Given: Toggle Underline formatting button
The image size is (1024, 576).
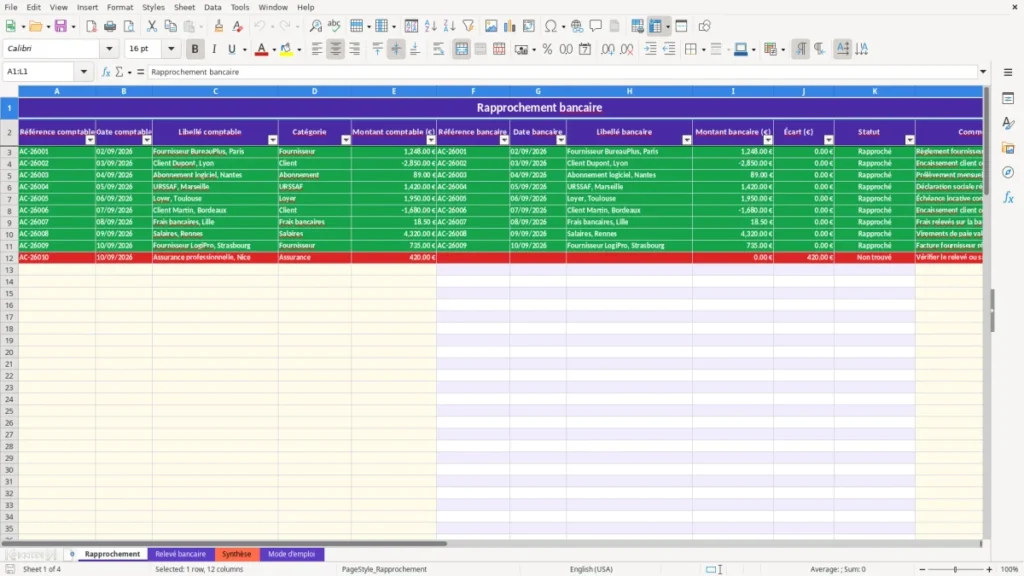Looking at the screenshot, I should pyautogui.click(x=231, y=49).
